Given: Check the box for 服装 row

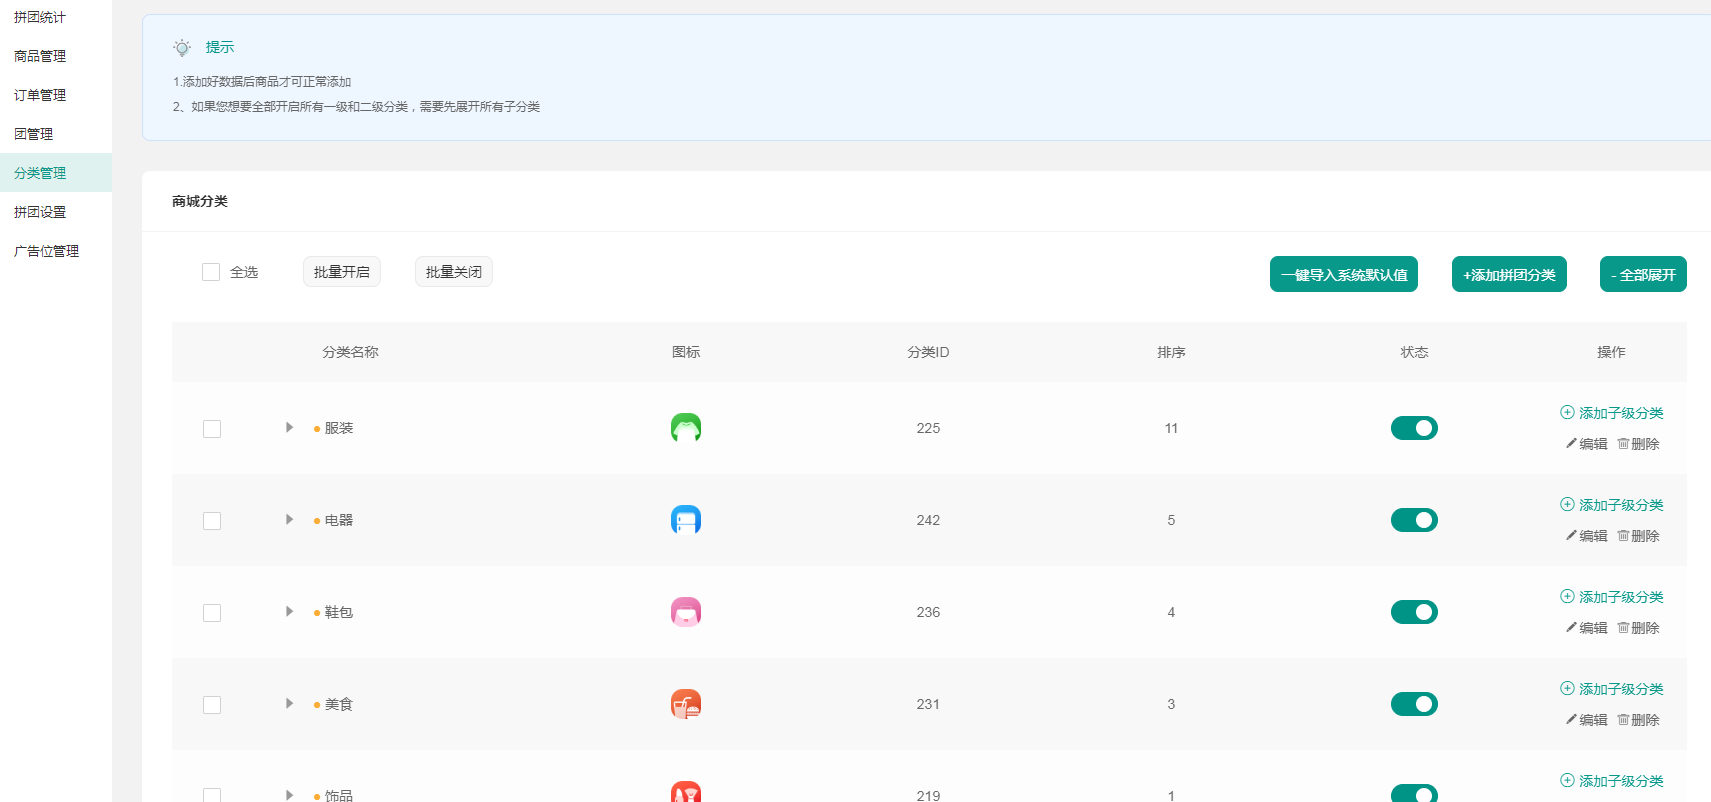Looking at the screenshot, I should pos(212,429).
